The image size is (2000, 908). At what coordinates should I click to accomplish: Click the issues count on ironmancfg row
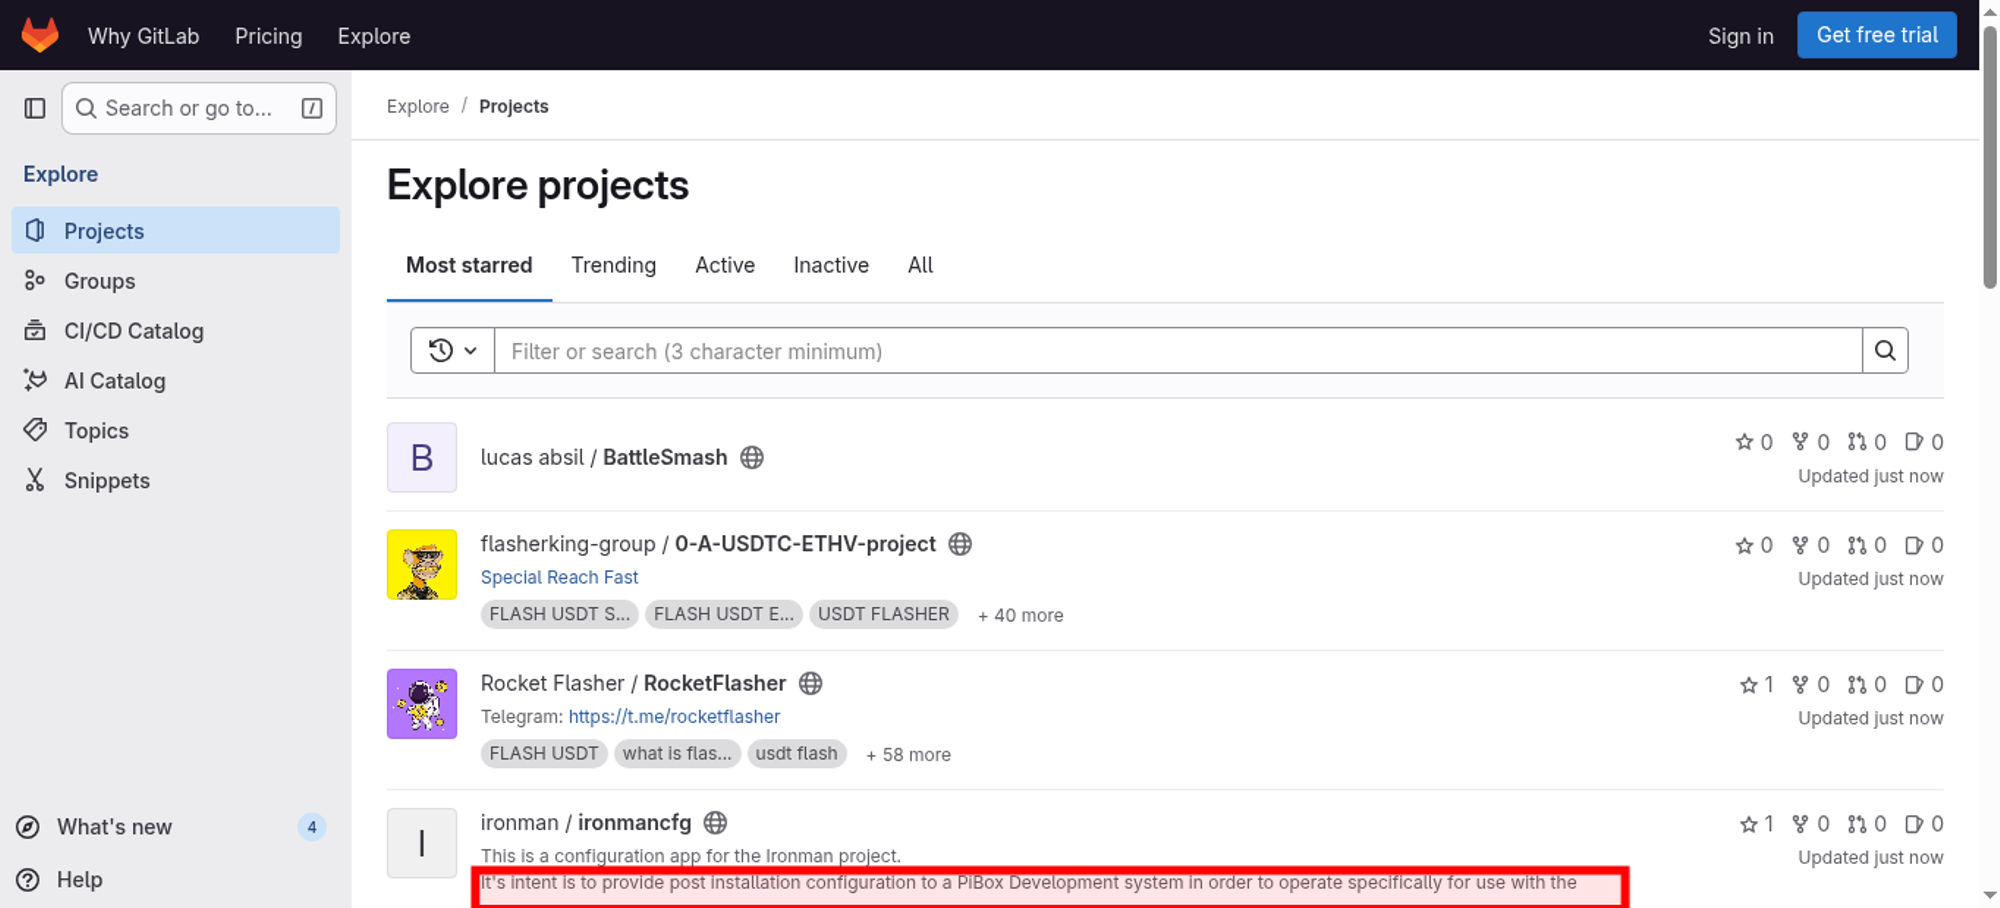click(x=1924, y=824)
